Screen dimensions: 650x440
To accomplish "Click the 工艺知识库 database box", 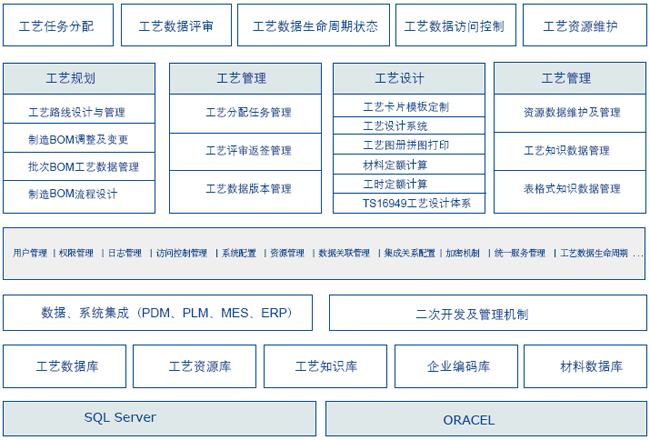I will [x=326, y=367].
